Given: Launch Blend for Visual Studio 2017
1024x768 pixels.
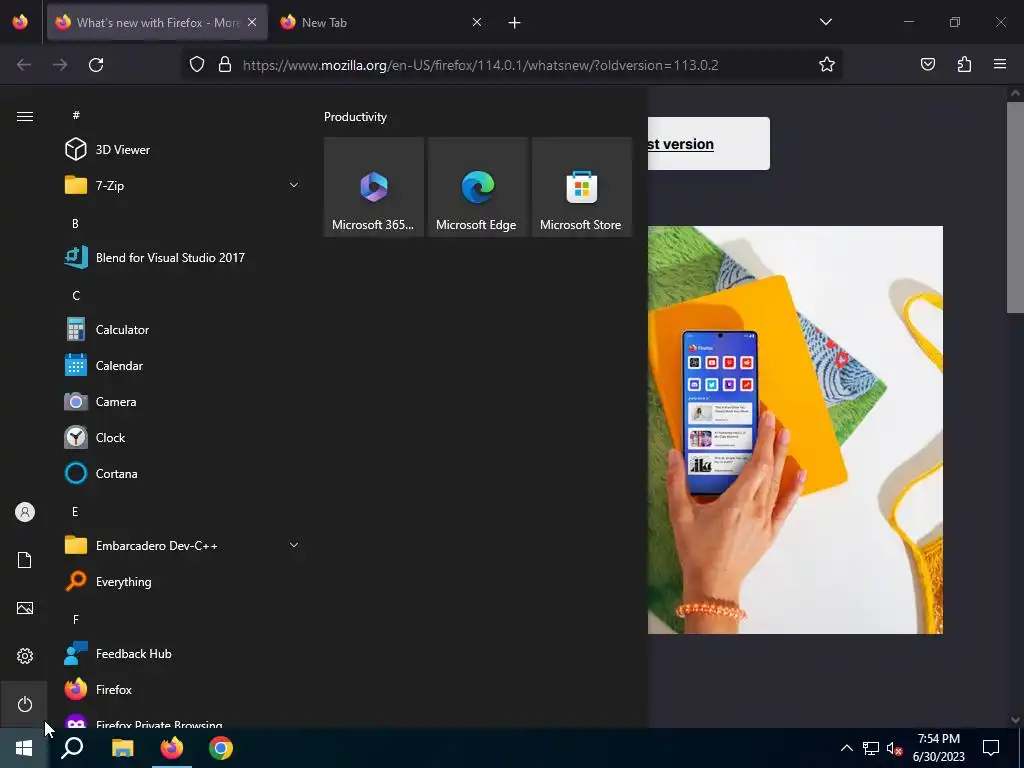Looking at the screenshot, I should [x=183, y=257].
